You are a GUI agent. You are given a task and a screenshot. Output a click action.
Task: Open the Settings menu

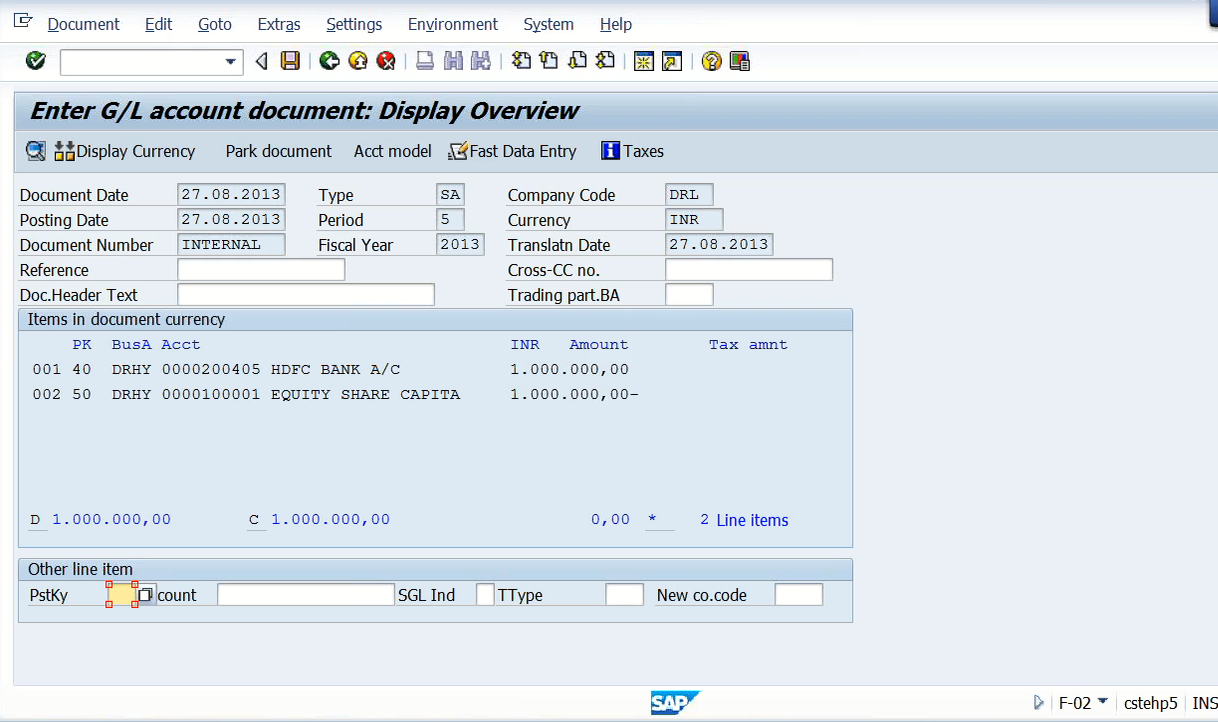[x=354, y=24]
